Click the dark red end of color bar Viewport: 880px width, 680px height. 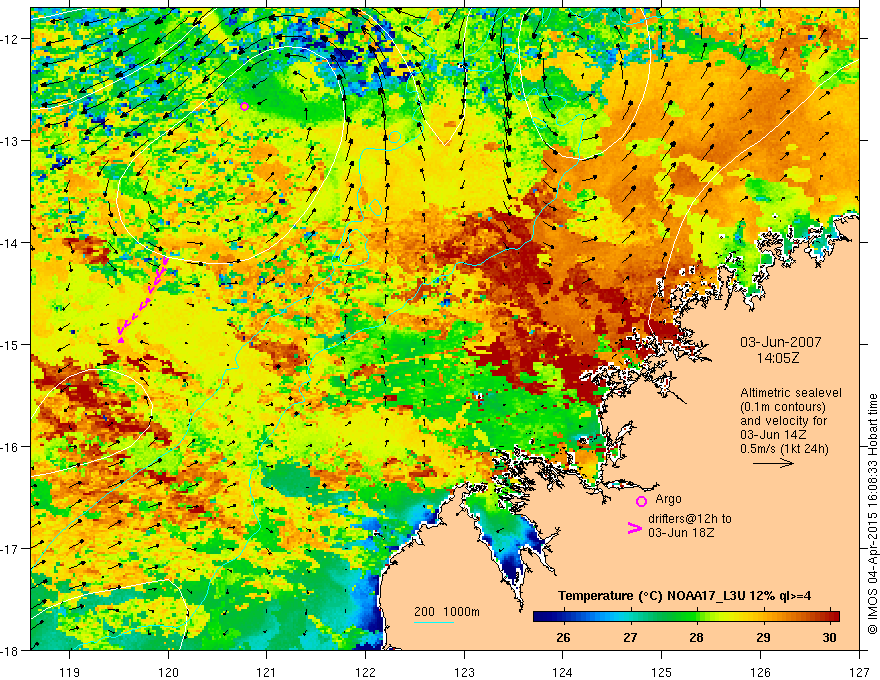[x=833, y=616]
